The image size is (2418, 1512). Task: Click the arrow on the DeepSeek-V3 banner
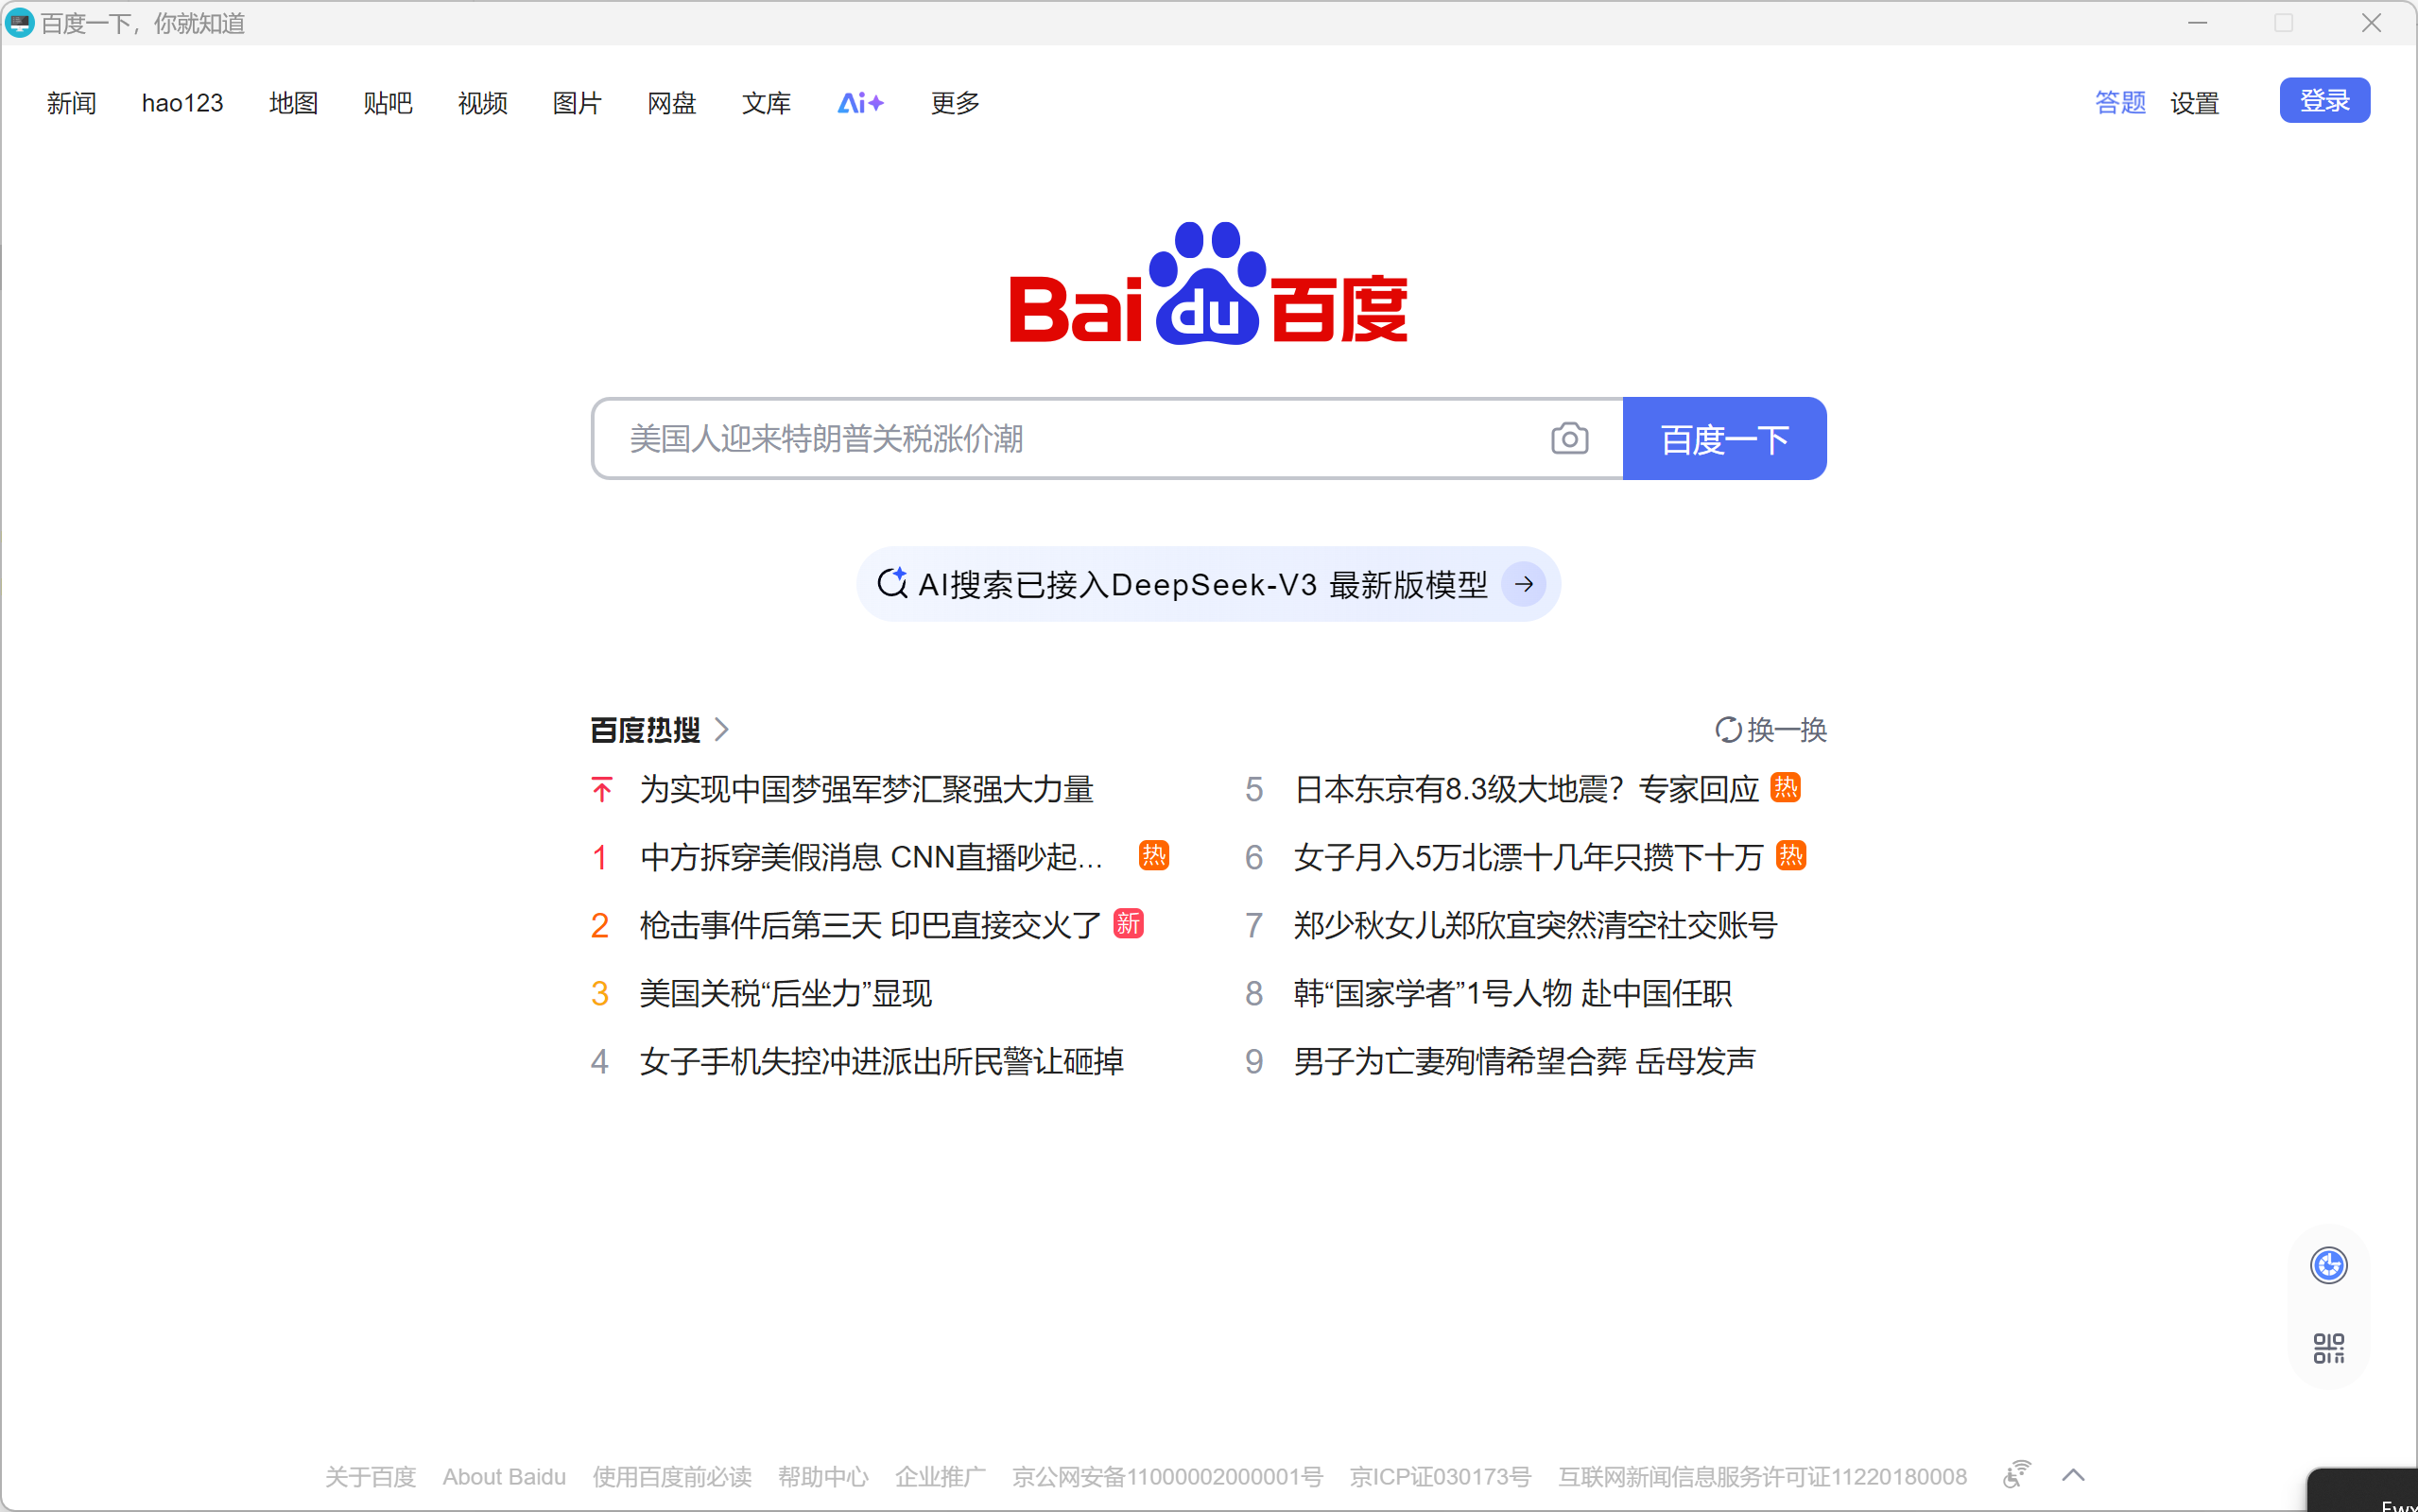[x=1524, y=584]
